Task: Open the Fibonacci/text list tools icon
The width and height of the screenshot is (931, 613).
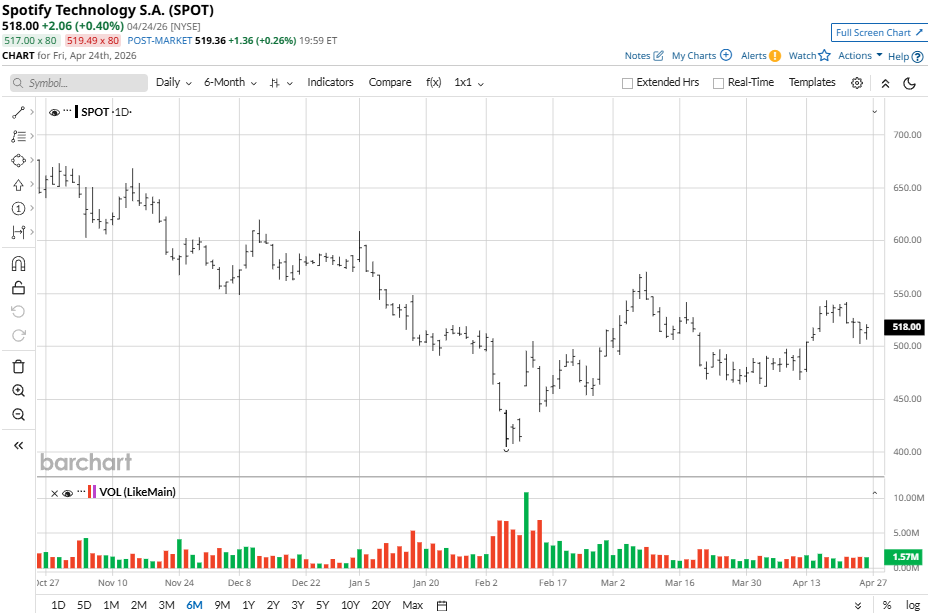Action: tap(18, 136)
